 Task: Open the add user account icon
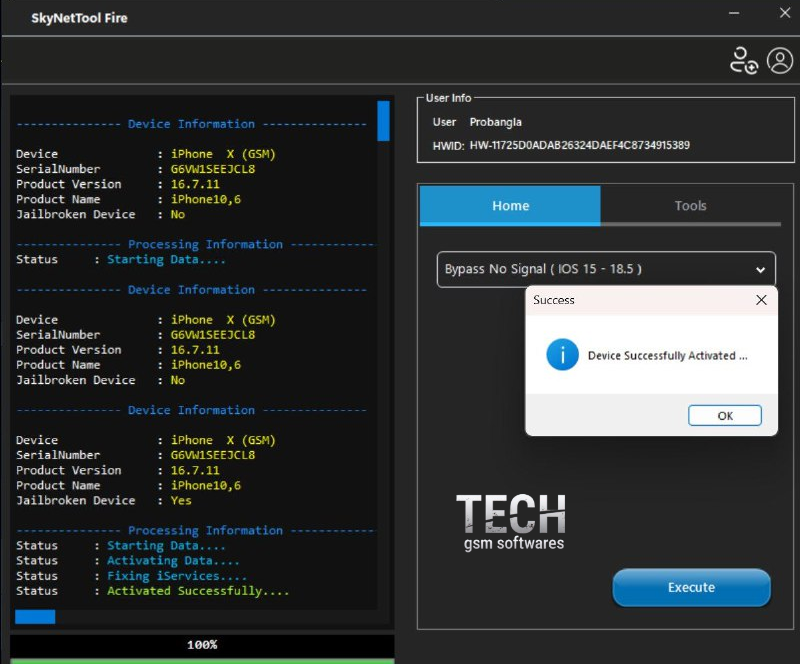(x=743, y=61)
